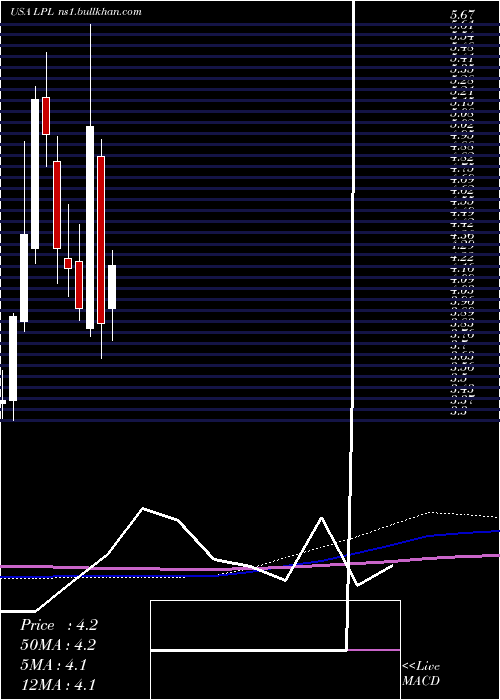Click the '<<Live MACD' label

(x=421, y=674)
